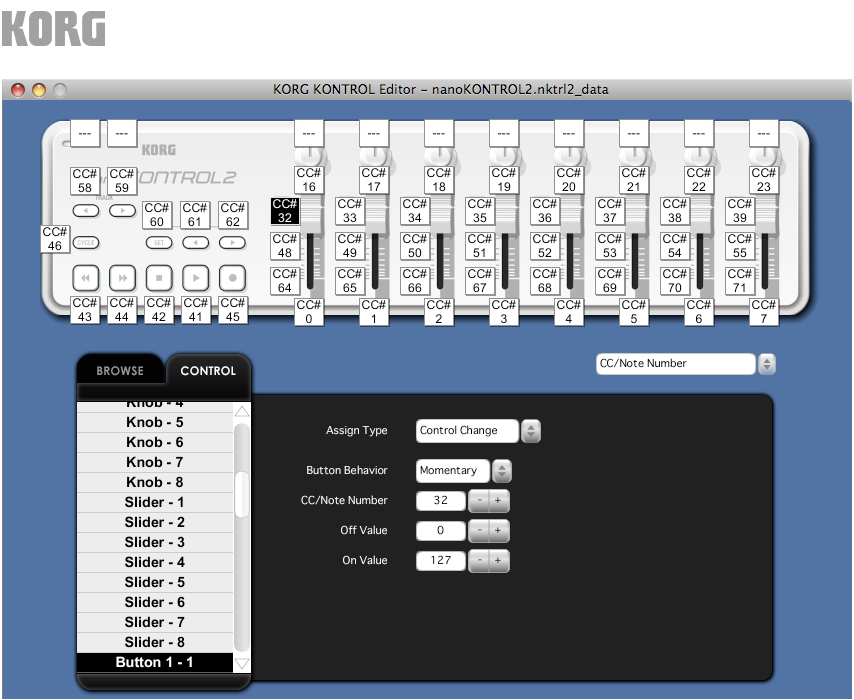The width and height of the screenshot is (854, 700).
Task: Select the highlighted CC# 32 button label
Action: [x=285, y=211]
